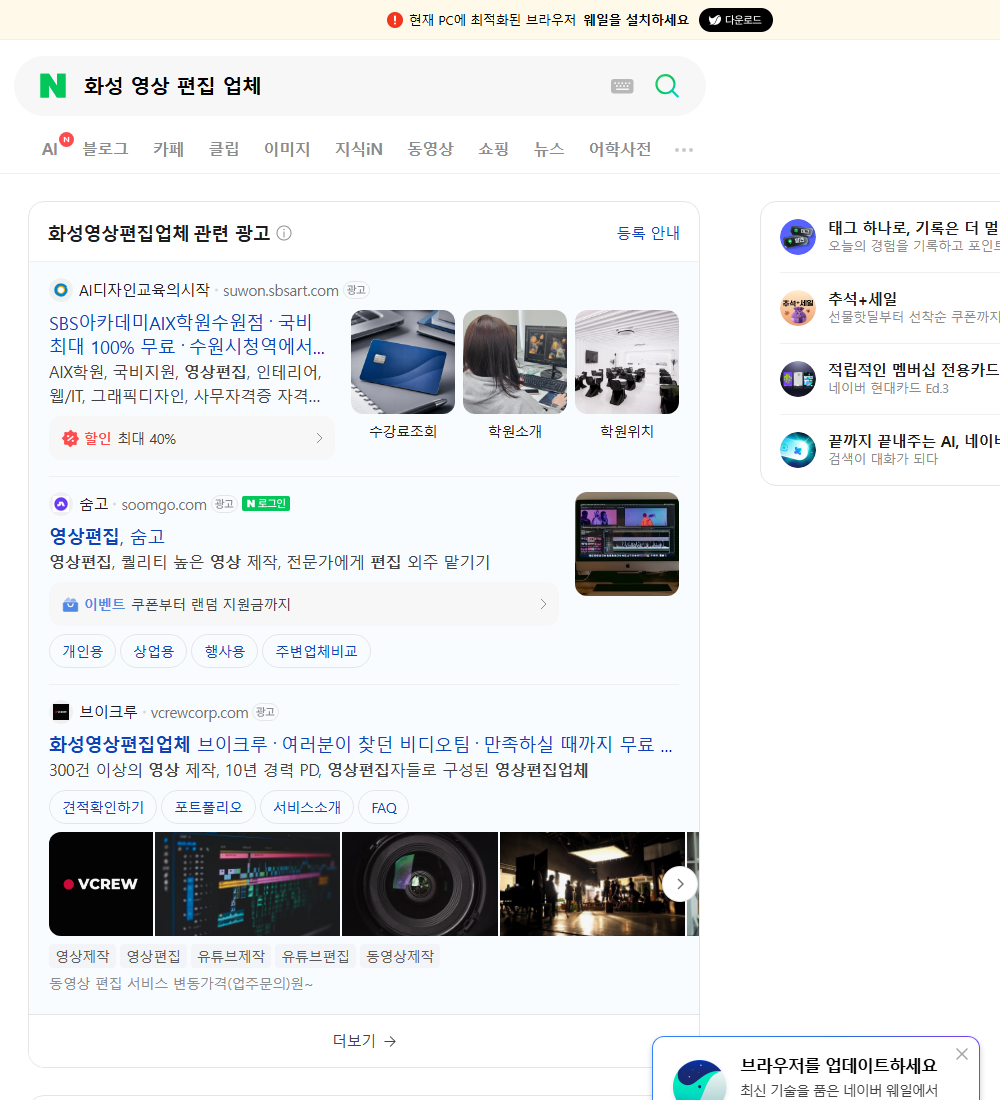Switch to the 지식iN tab

359,149
